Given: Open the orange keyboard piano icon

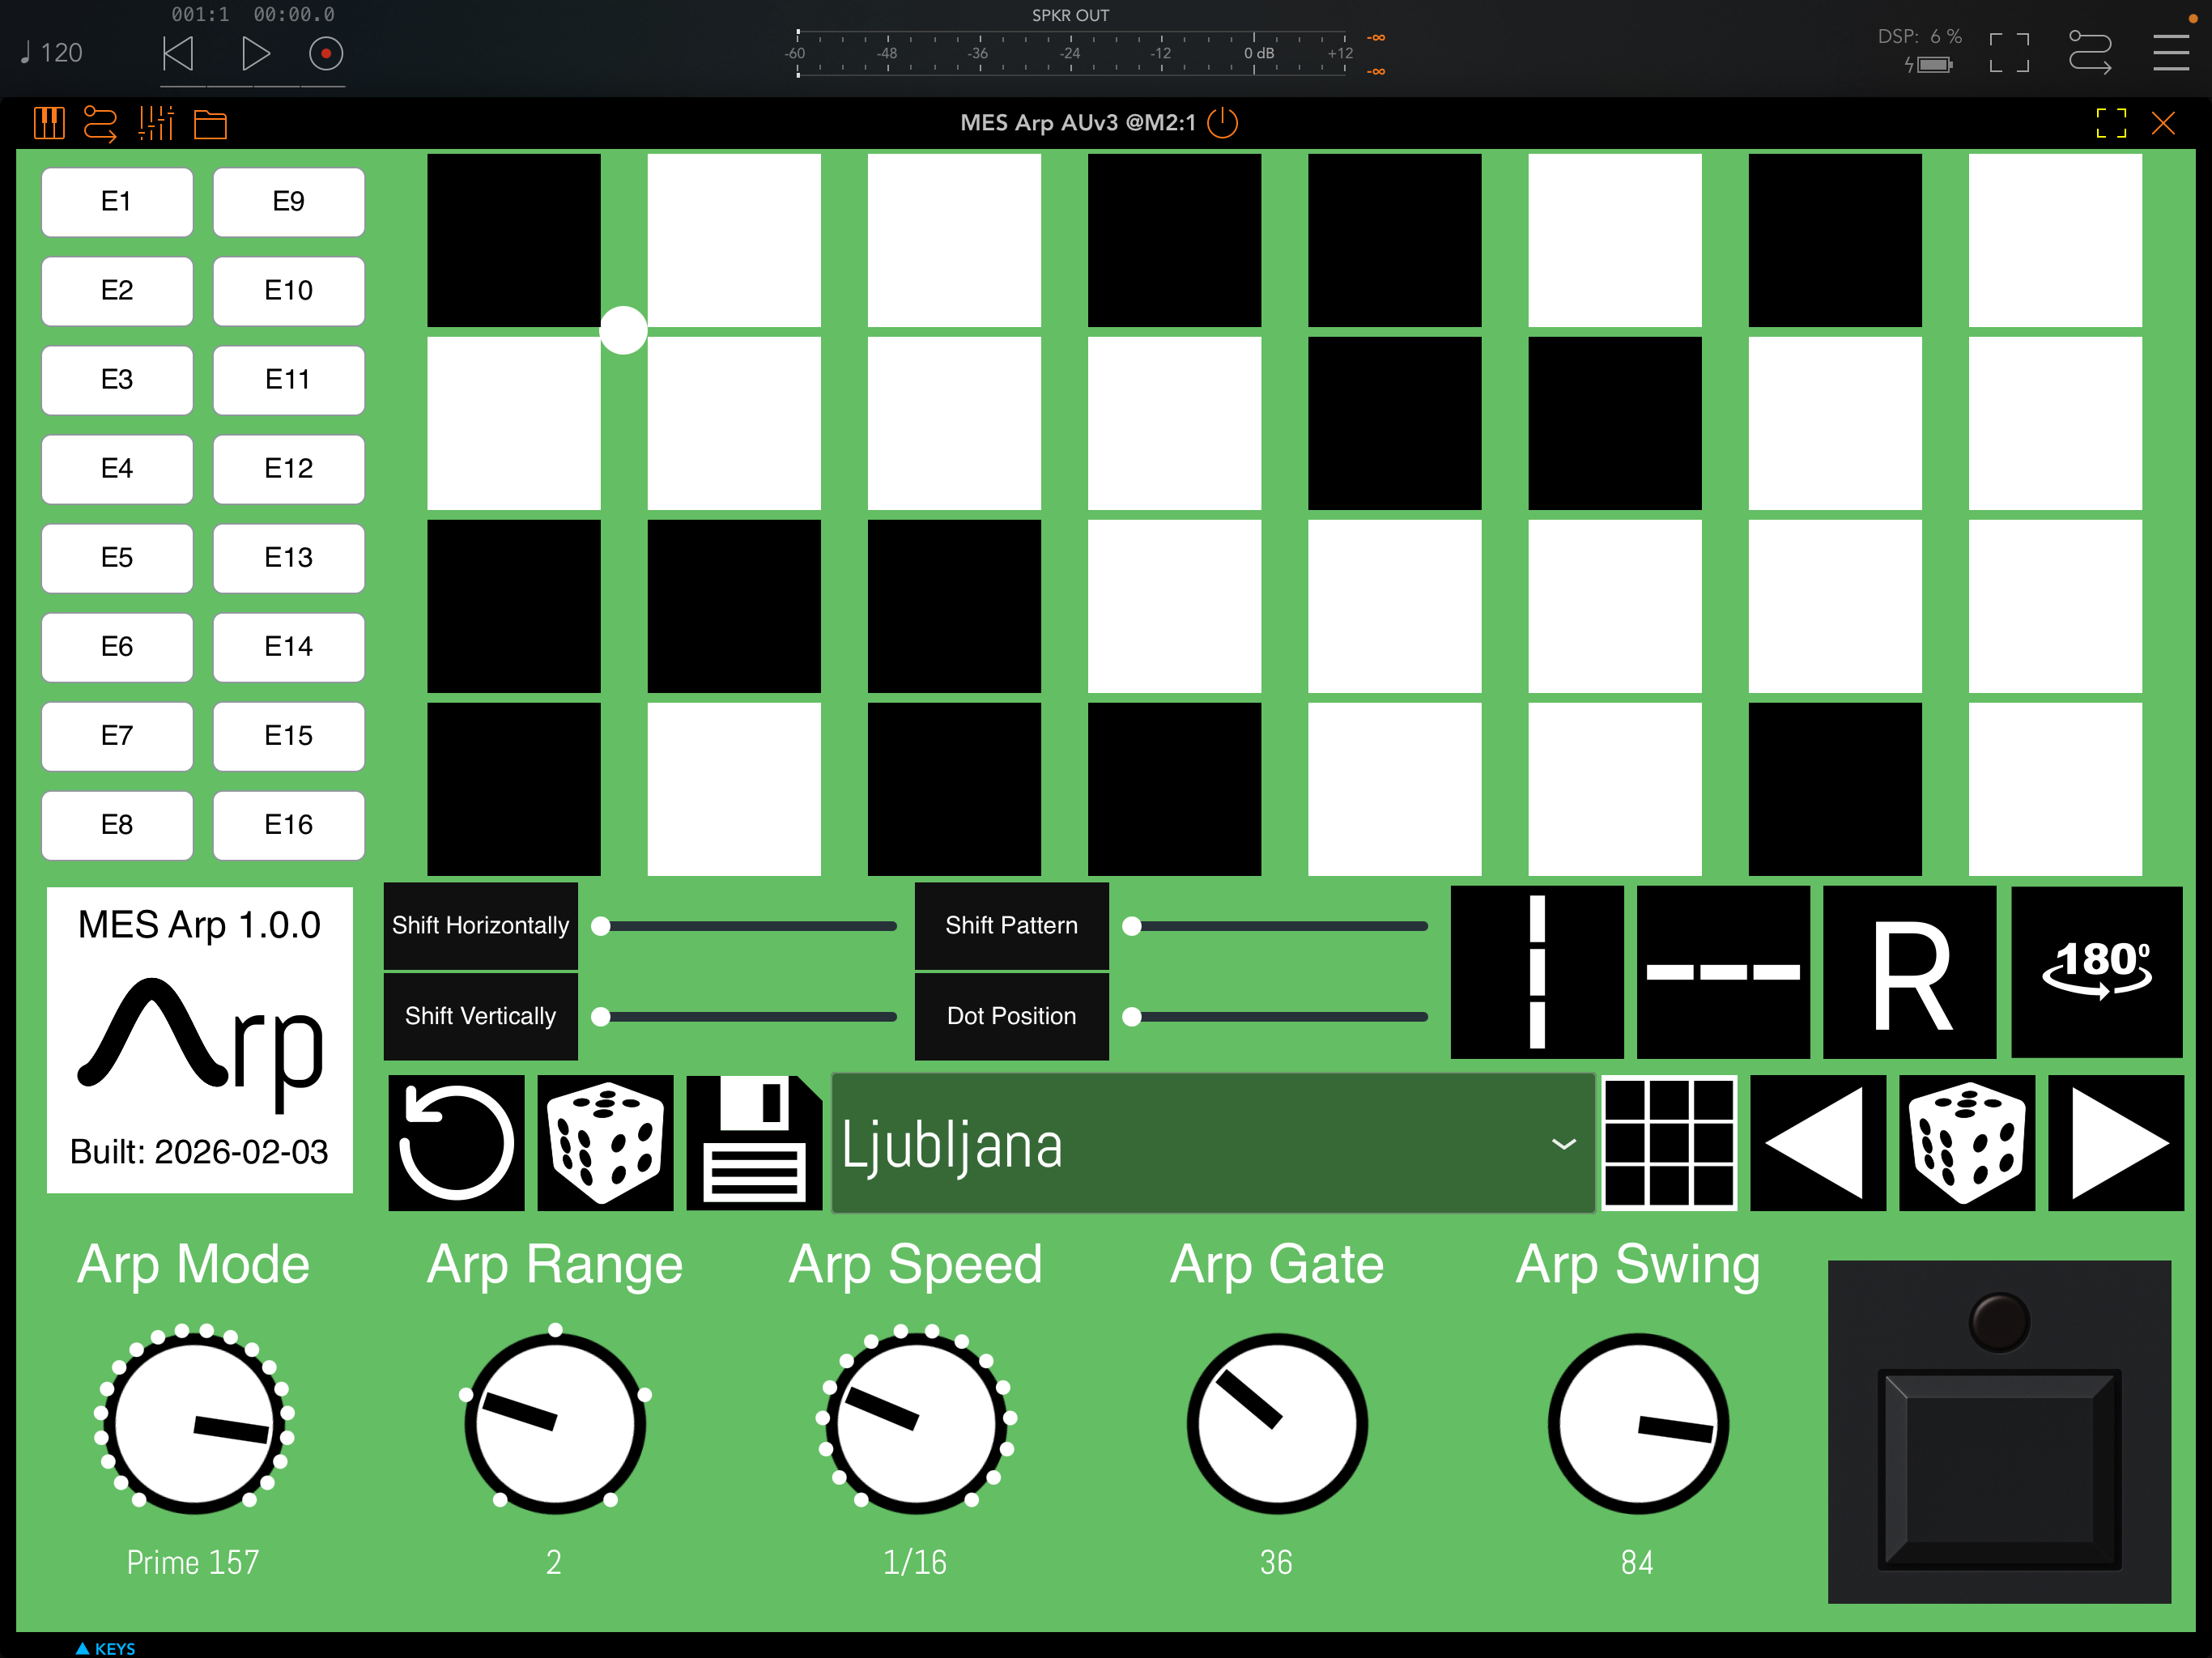Looking at the screenshot, I should click(49, 124).
